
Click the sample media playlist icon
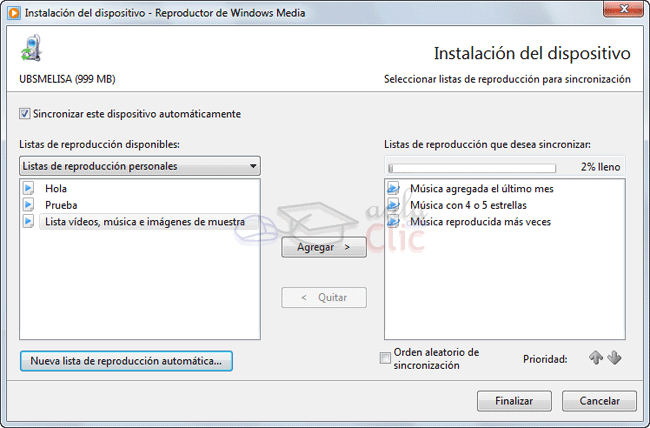[x=28, y=222]
